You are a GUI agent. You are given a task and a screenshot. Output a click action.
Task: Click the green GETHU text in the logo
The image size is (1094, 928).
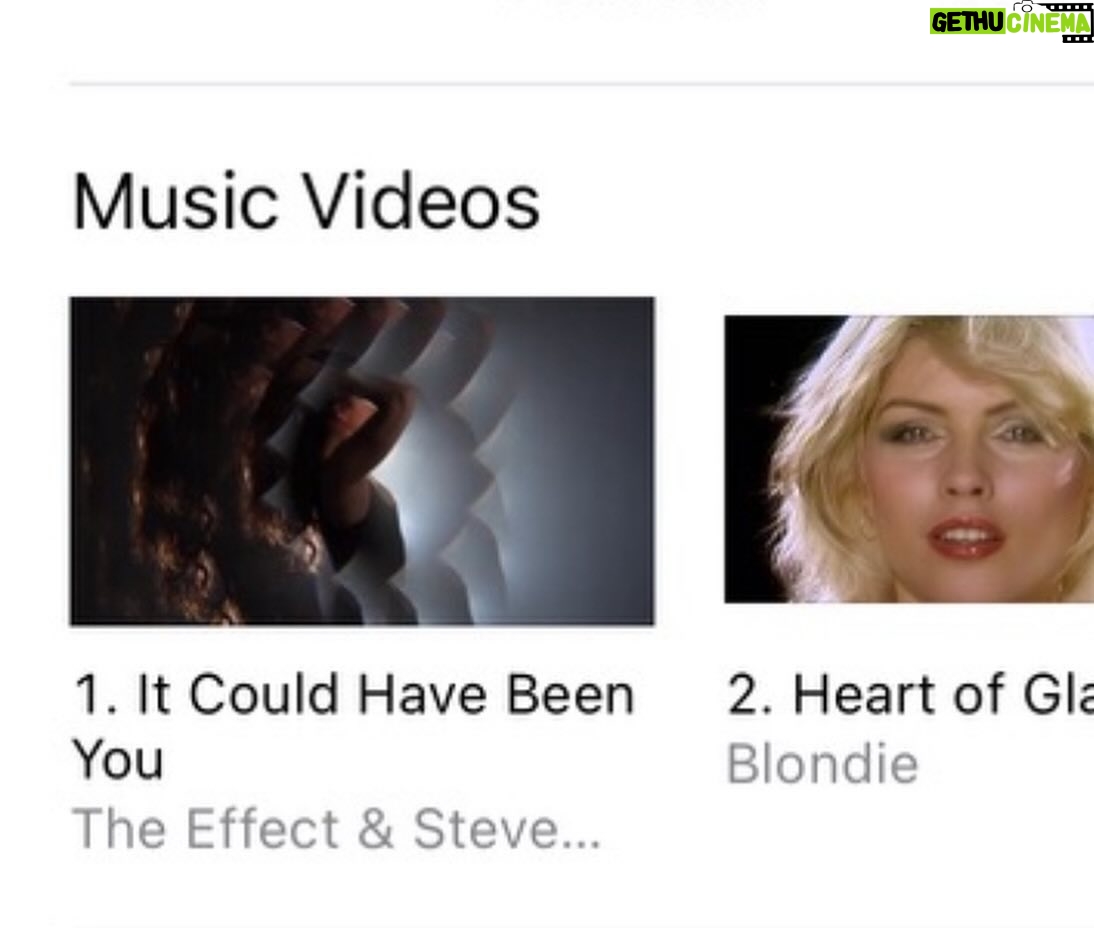coord(967,22)
